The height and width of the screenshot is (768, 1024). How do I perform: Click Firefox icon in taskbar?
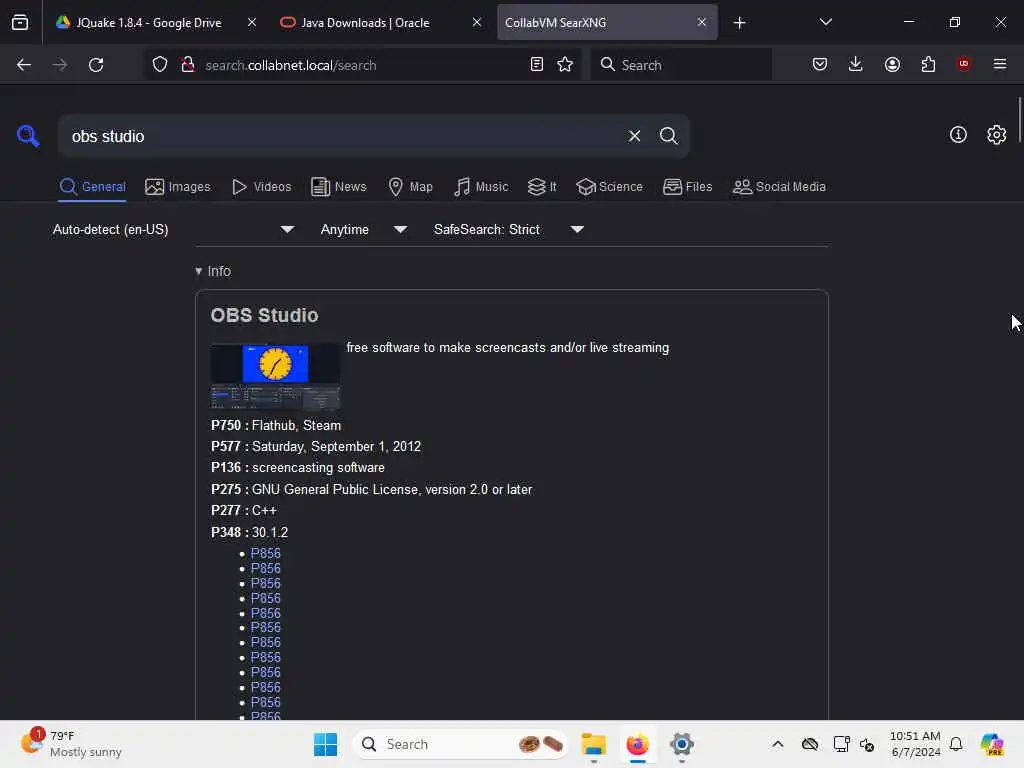pos(637,744)
